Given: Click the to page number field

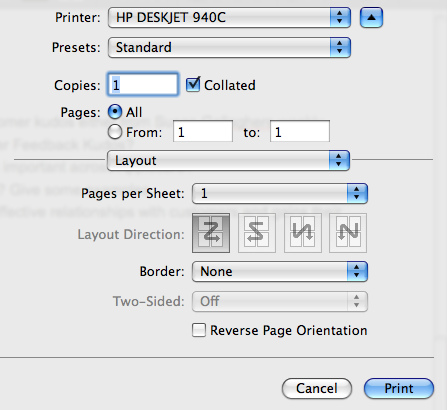Looking at the screenshot, I should pyautogui.click(x=300, y=132).
